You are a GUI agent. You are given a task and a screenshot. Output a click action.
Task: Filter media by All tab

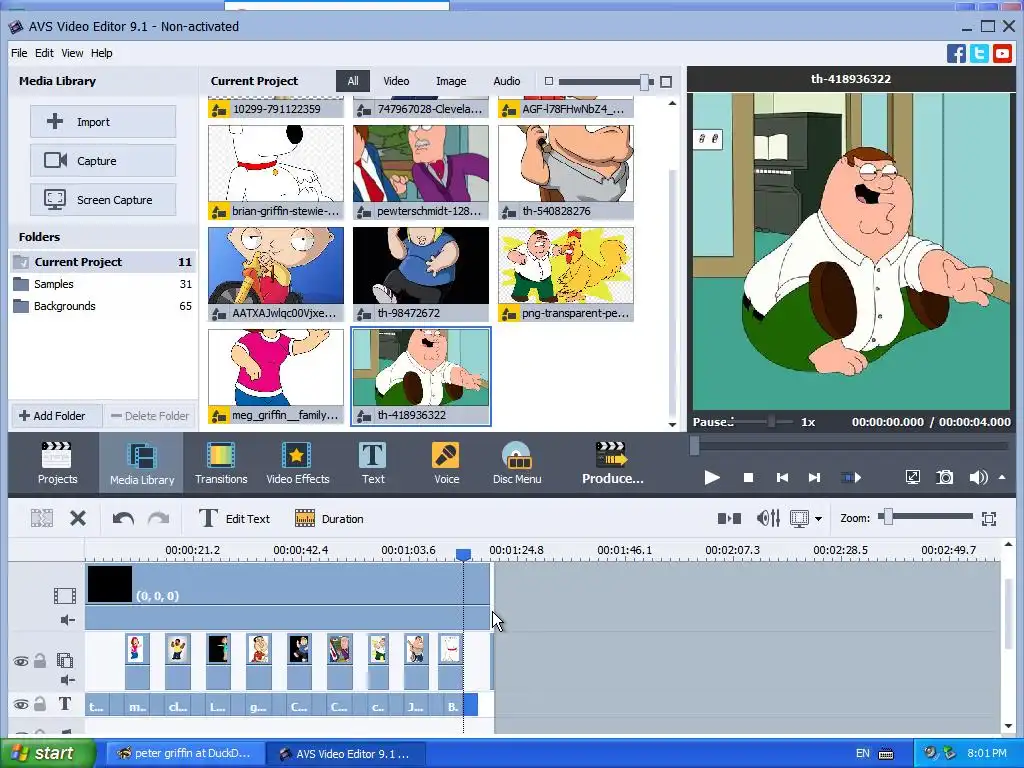point(353,81)
